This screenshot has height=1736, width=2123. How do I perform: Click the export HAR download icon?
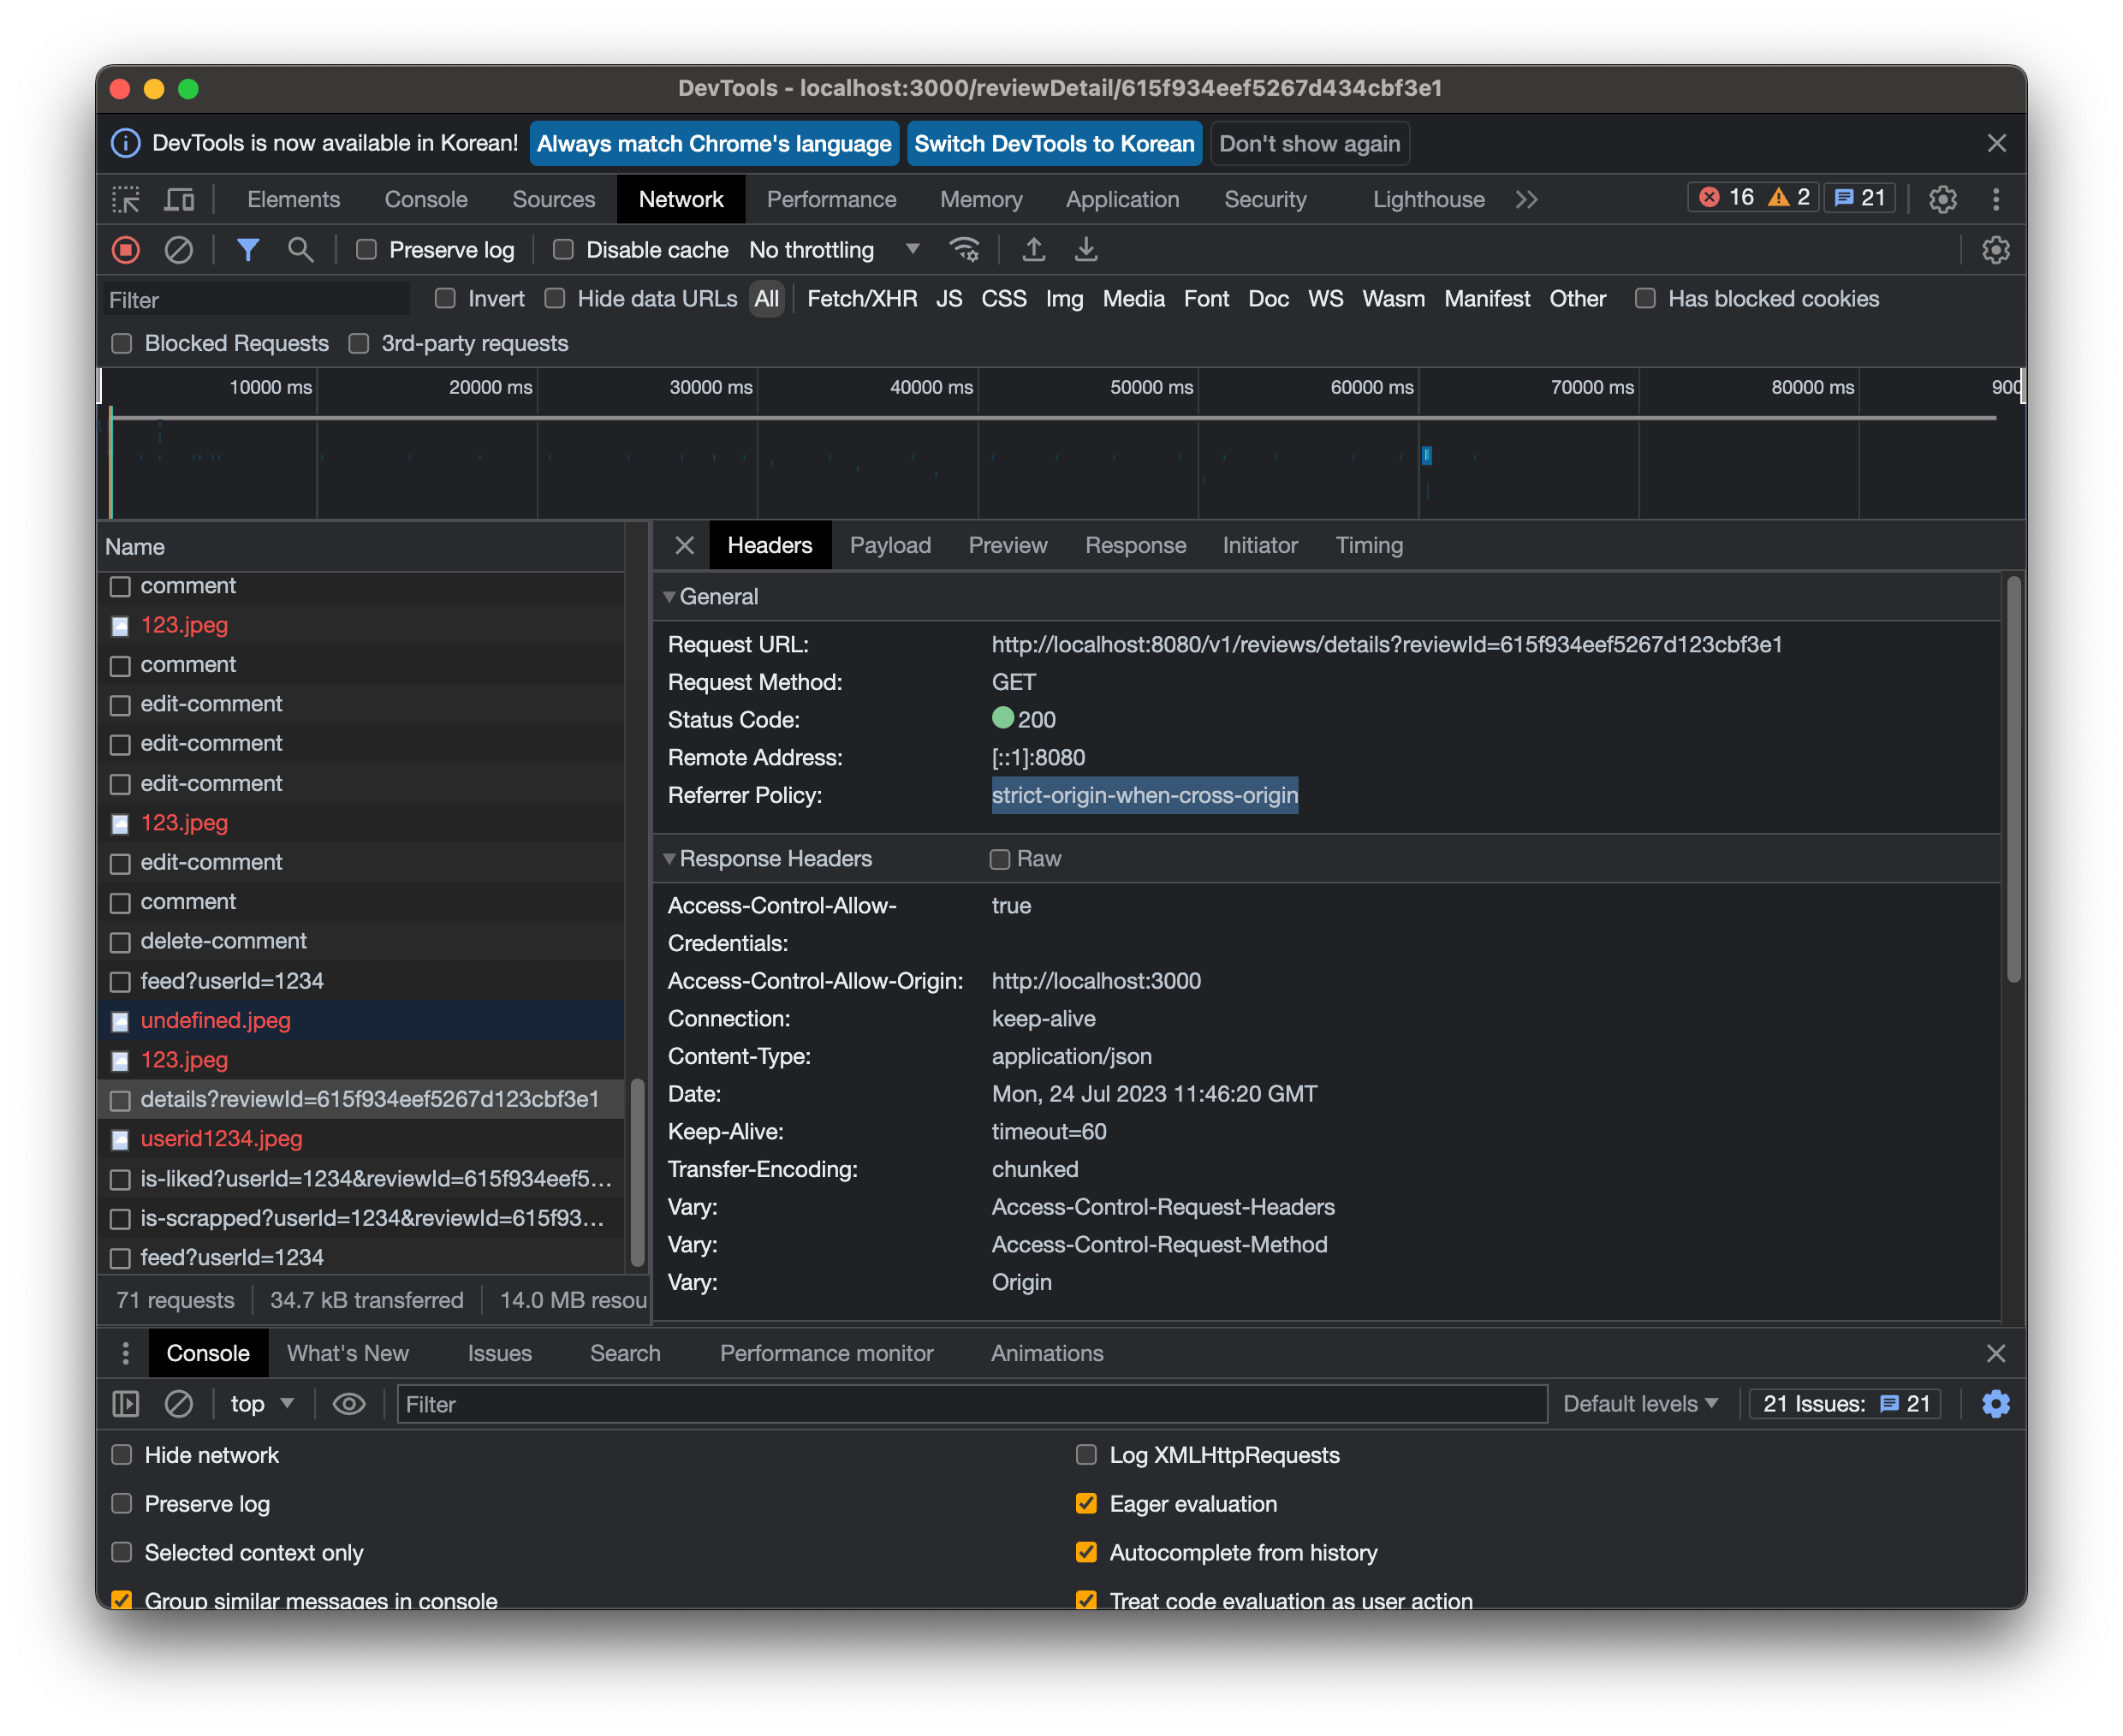pos(1086,250)
